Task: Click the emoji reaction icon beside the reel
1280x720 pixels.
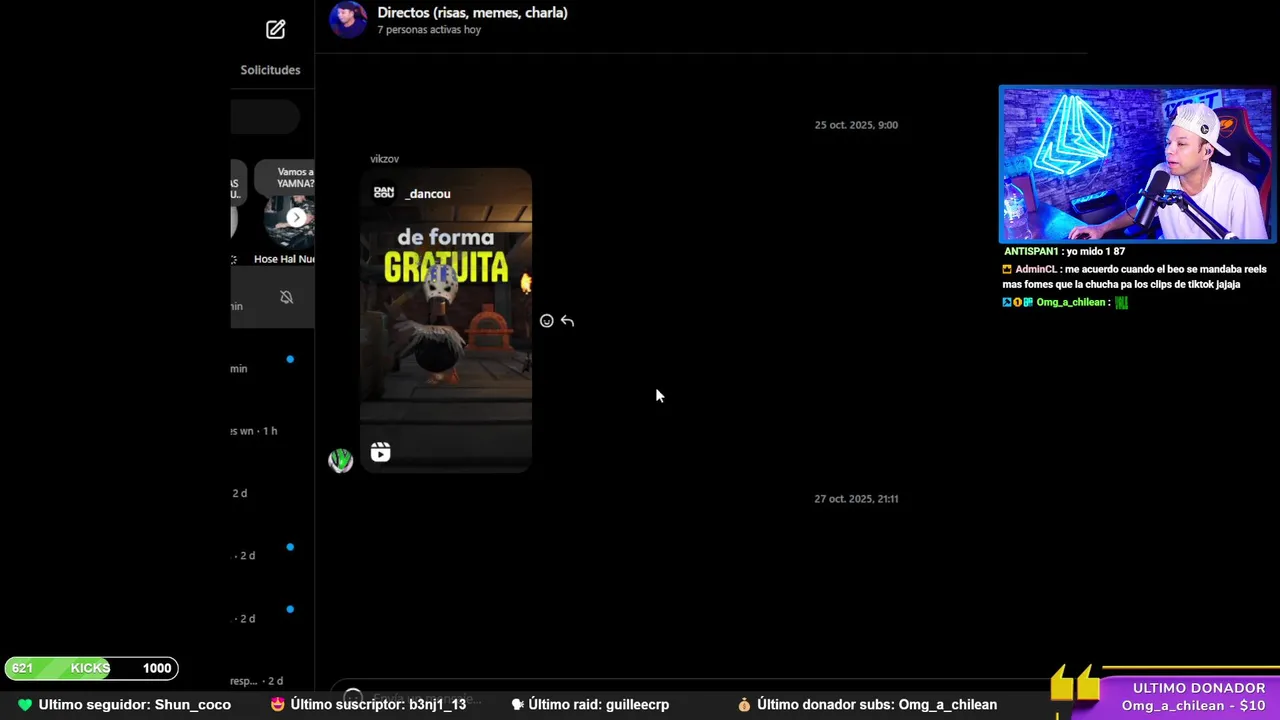Action: pyautogui.click(x=546, y=321)
